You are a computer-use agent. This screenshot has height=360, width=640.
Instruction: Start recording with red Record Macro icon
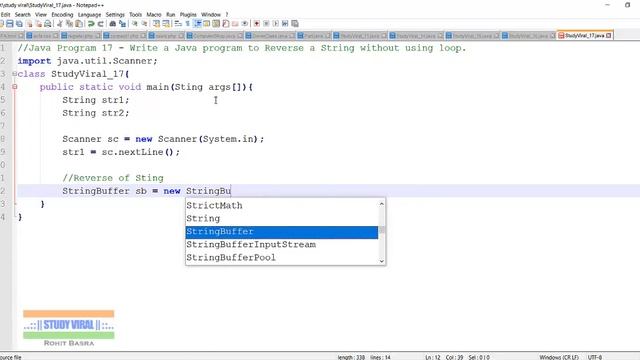point(257,24)
